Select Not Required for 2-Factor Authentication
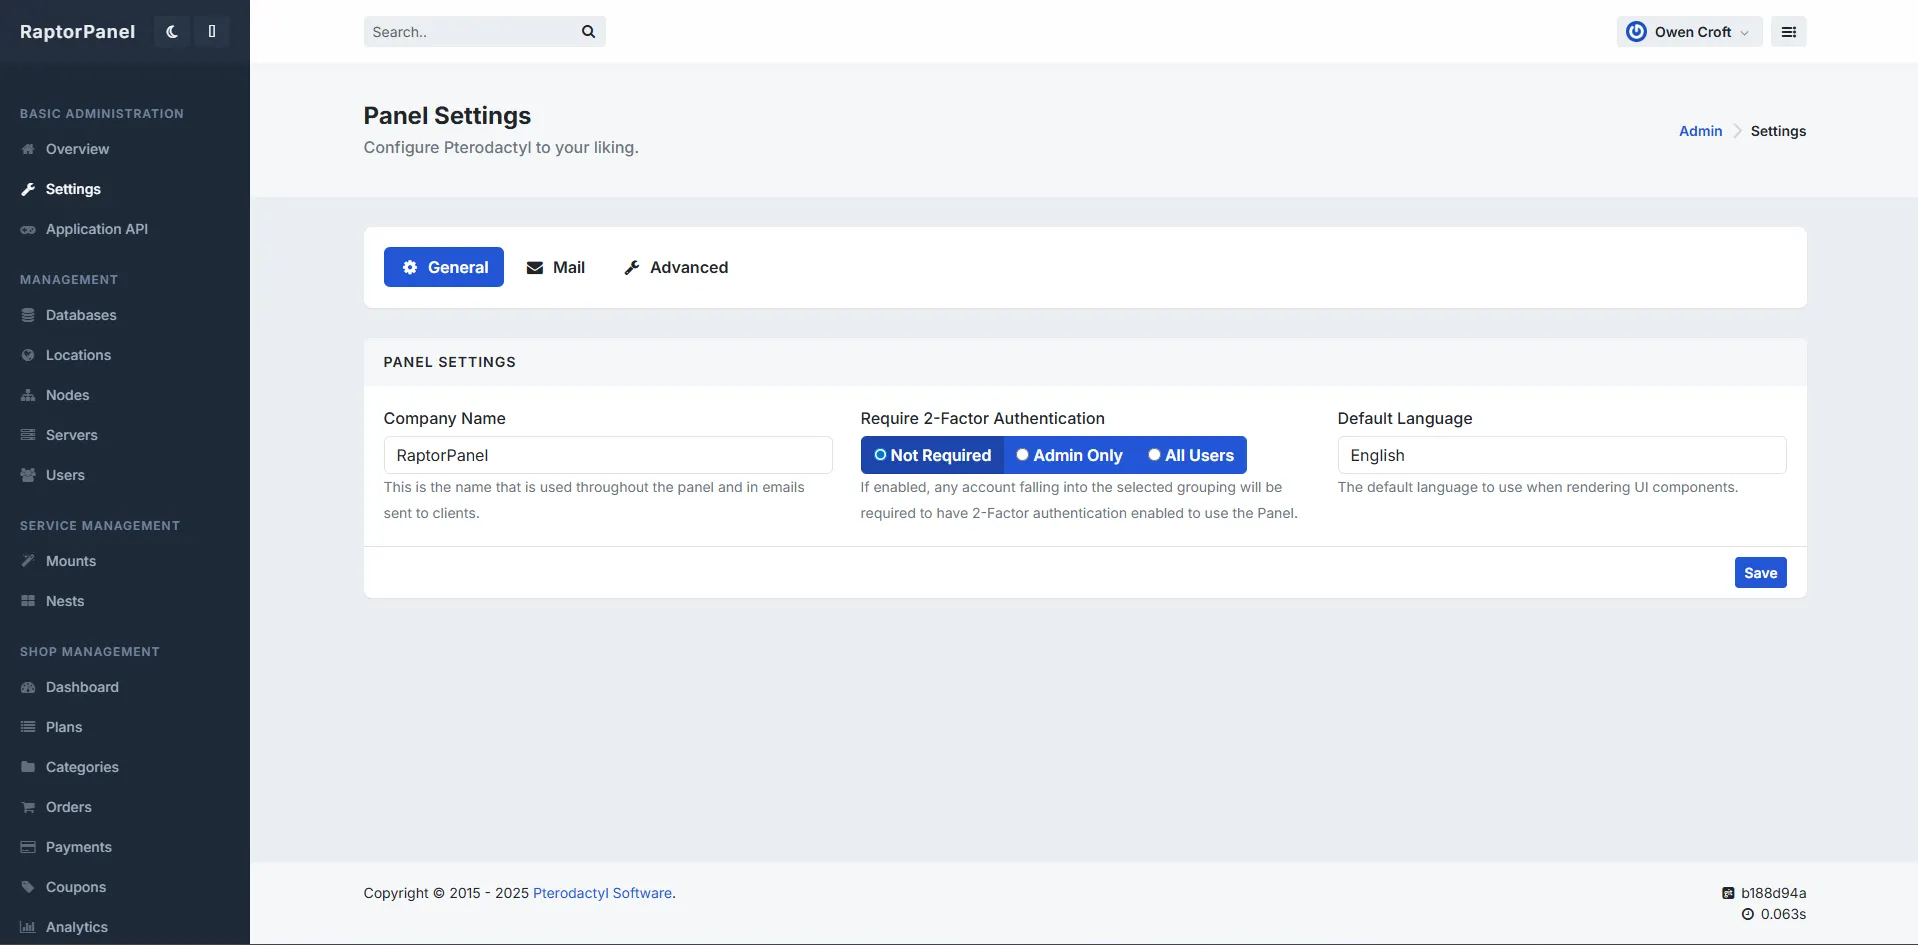Viewport: 1918px width, 945px height. tap(932, 455)
